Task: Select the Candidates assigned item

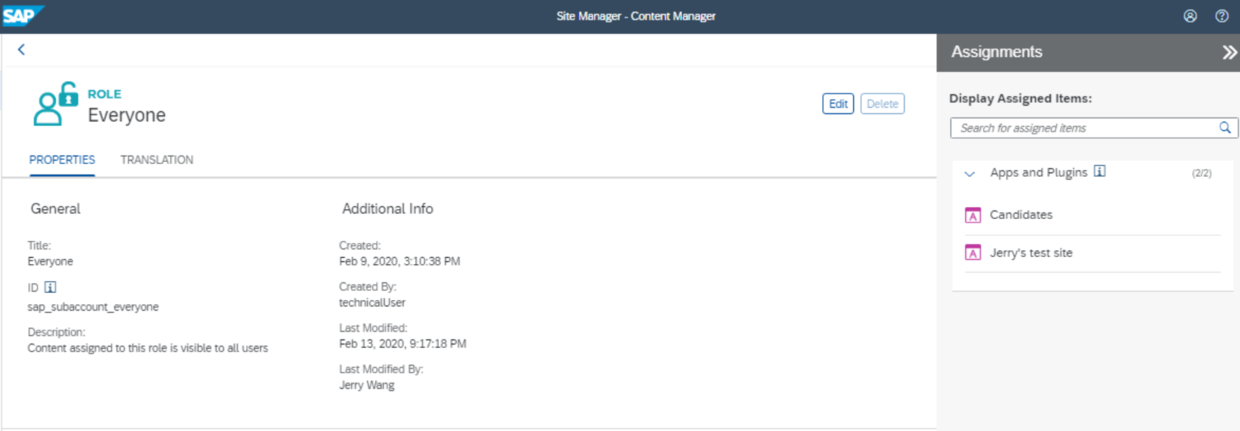Action: pos(1021,215)
